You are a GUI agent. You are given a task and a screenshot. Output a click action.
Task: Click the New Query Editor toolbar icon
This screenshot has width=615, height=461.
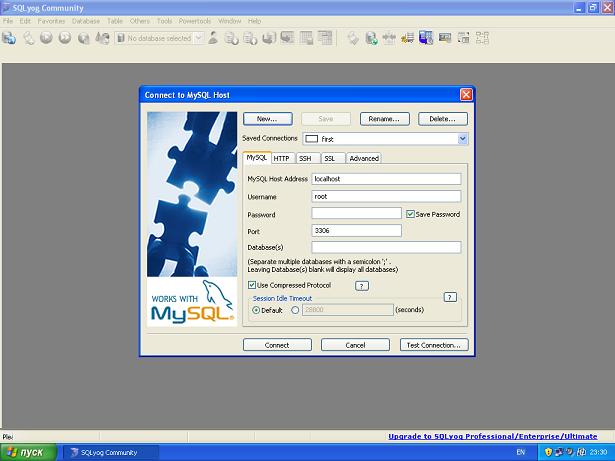(28, 38)
